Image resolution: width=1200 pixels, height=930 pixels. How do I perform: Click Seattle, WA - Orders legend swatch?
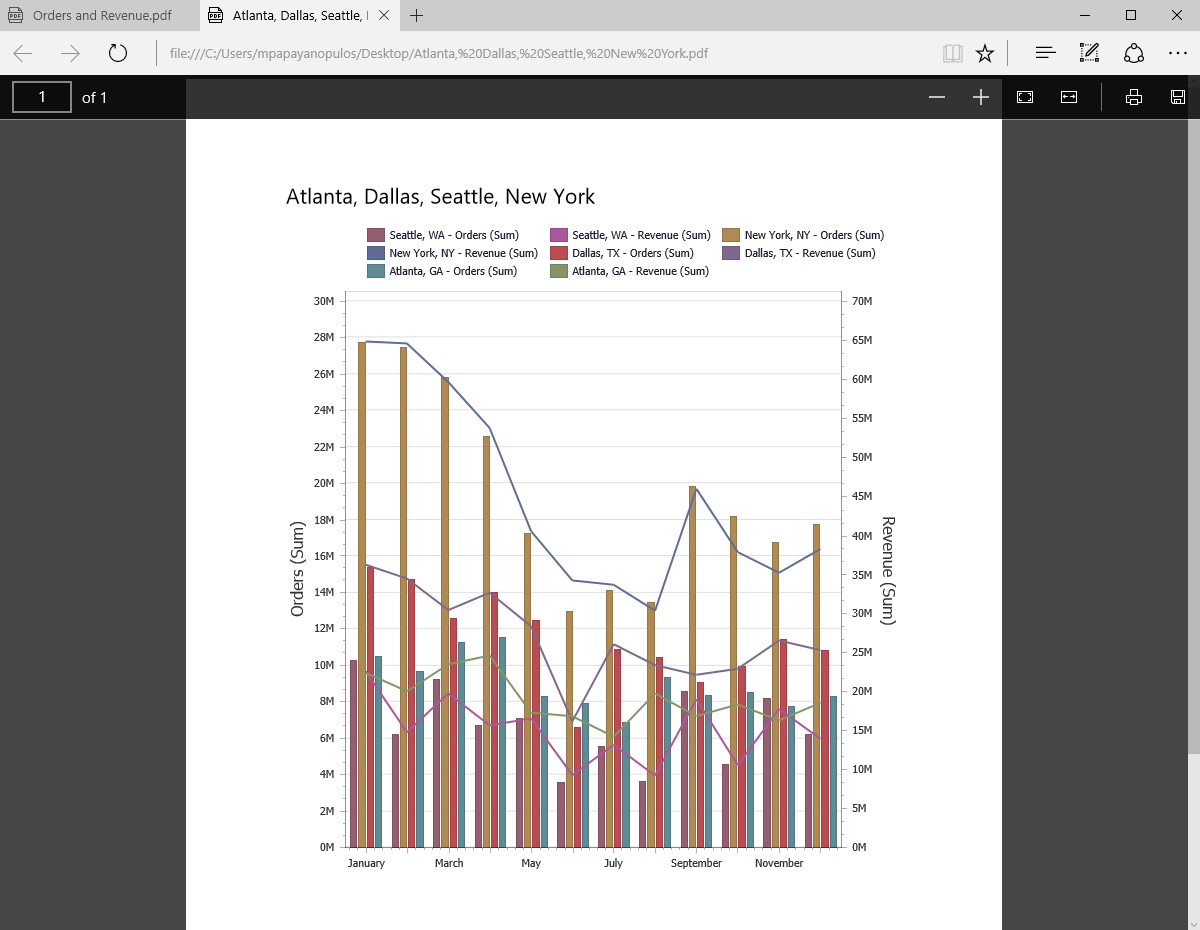pyautogui.click(x=376, y=235)
